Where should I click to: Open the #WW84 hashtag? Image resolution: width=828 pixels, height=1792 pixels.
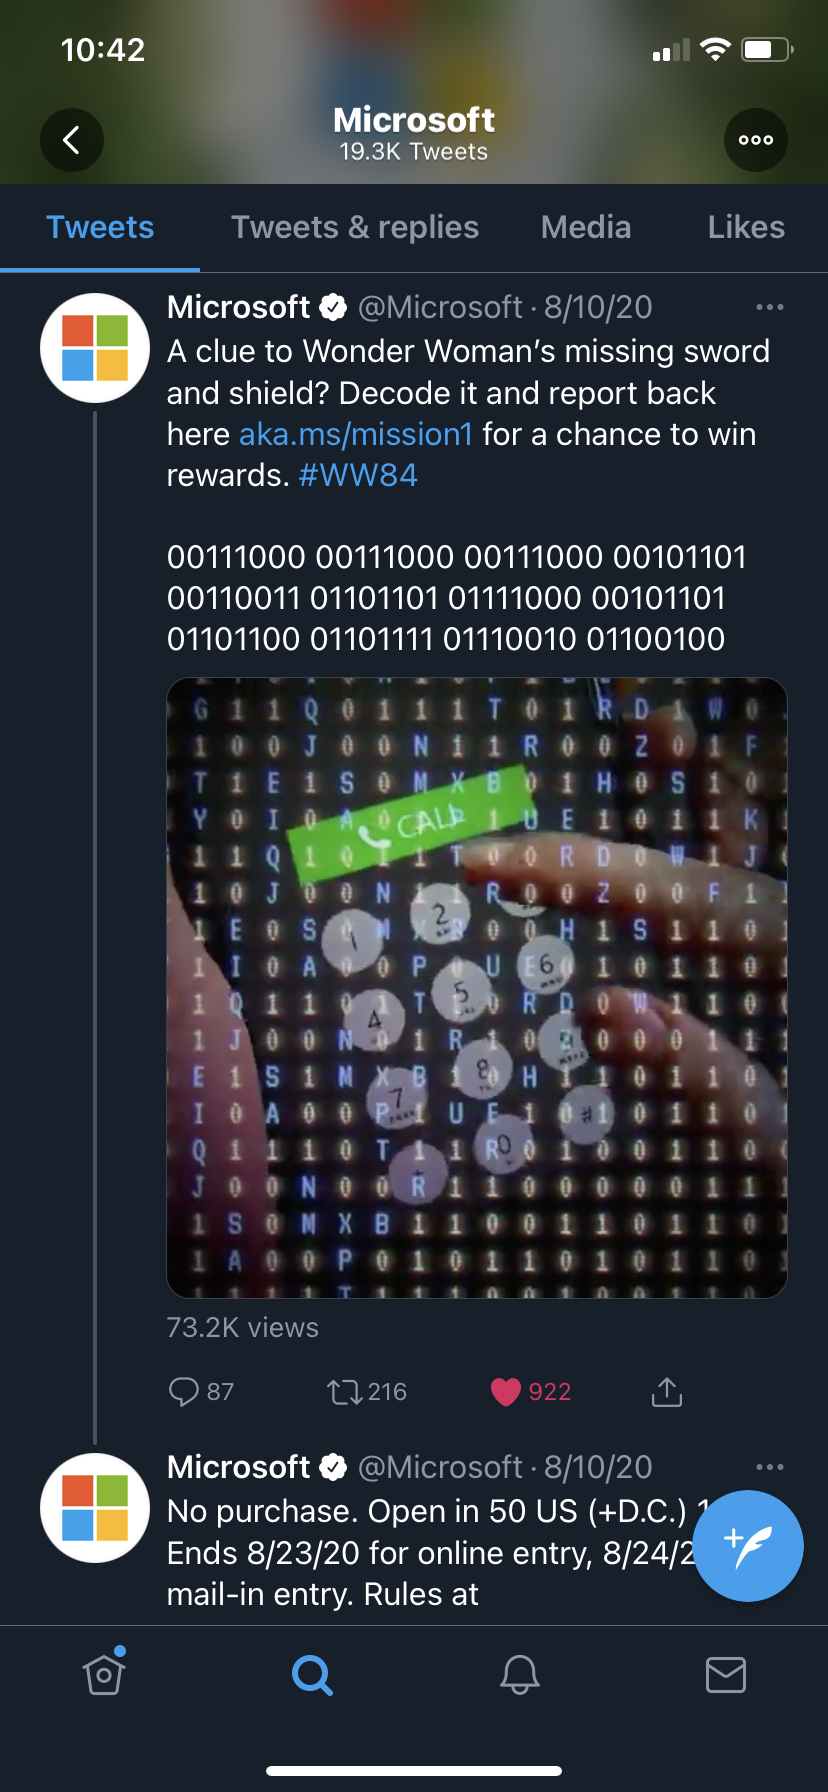(x=358, y=475)
